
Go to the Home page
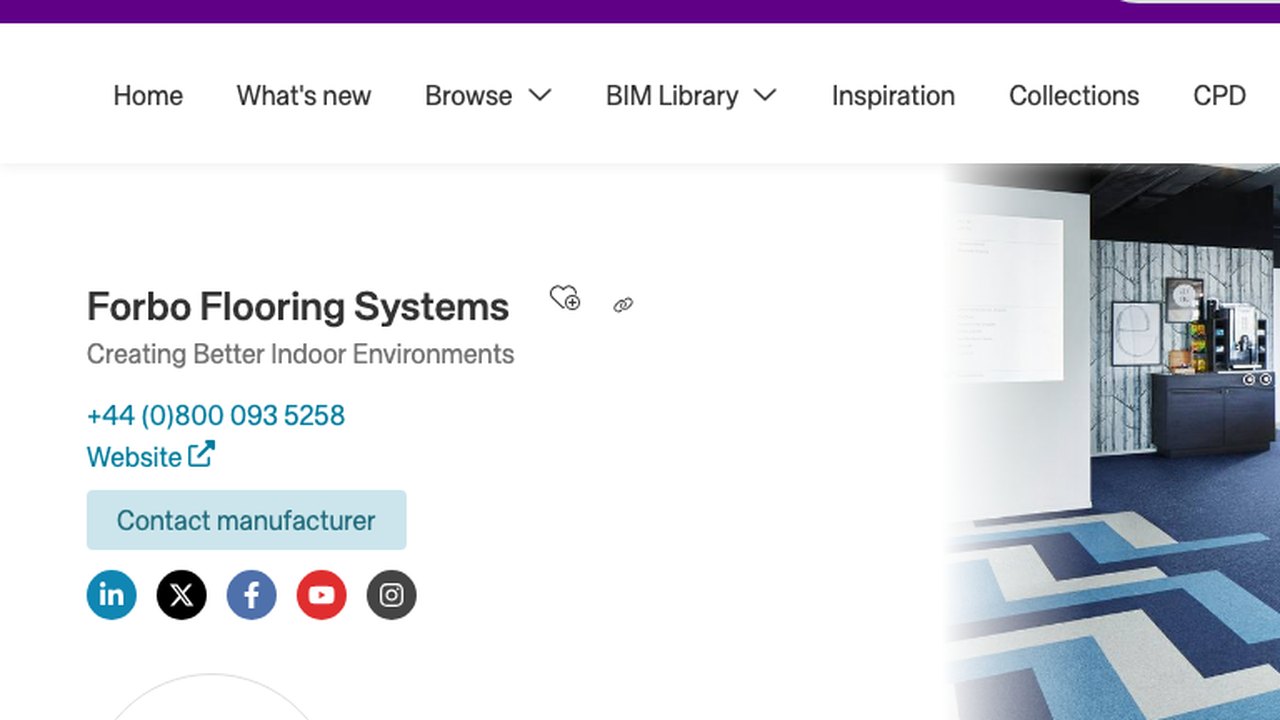click(x=148, y=96)
